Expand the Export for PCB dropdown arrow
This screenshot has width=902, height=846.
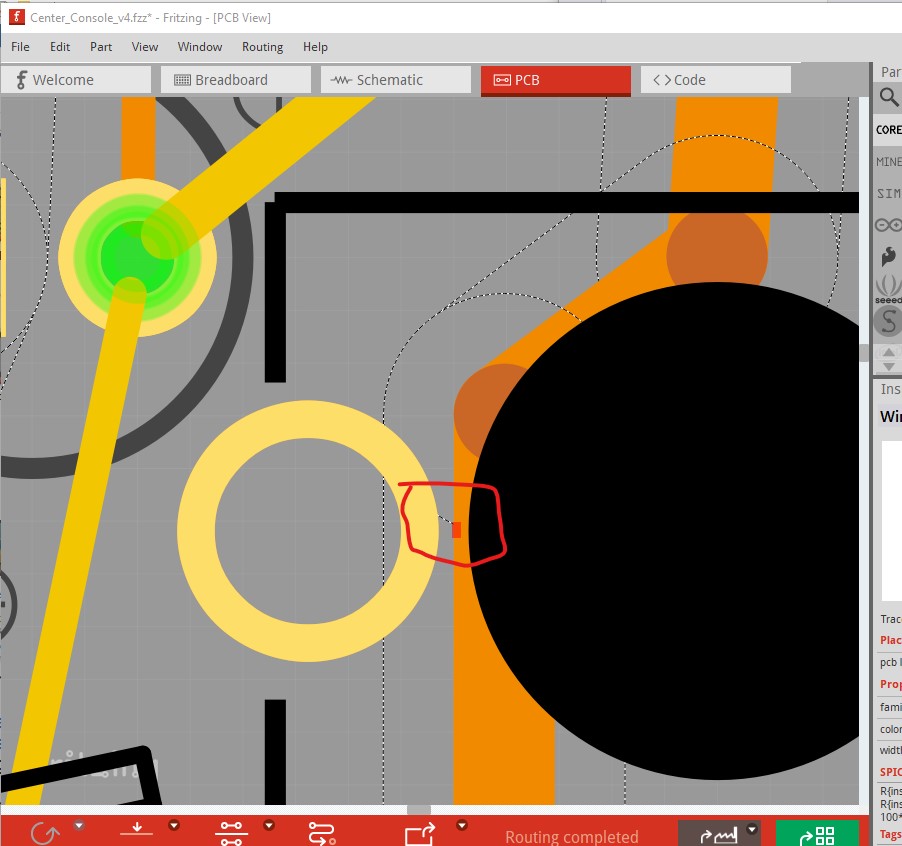pos(462,826)
